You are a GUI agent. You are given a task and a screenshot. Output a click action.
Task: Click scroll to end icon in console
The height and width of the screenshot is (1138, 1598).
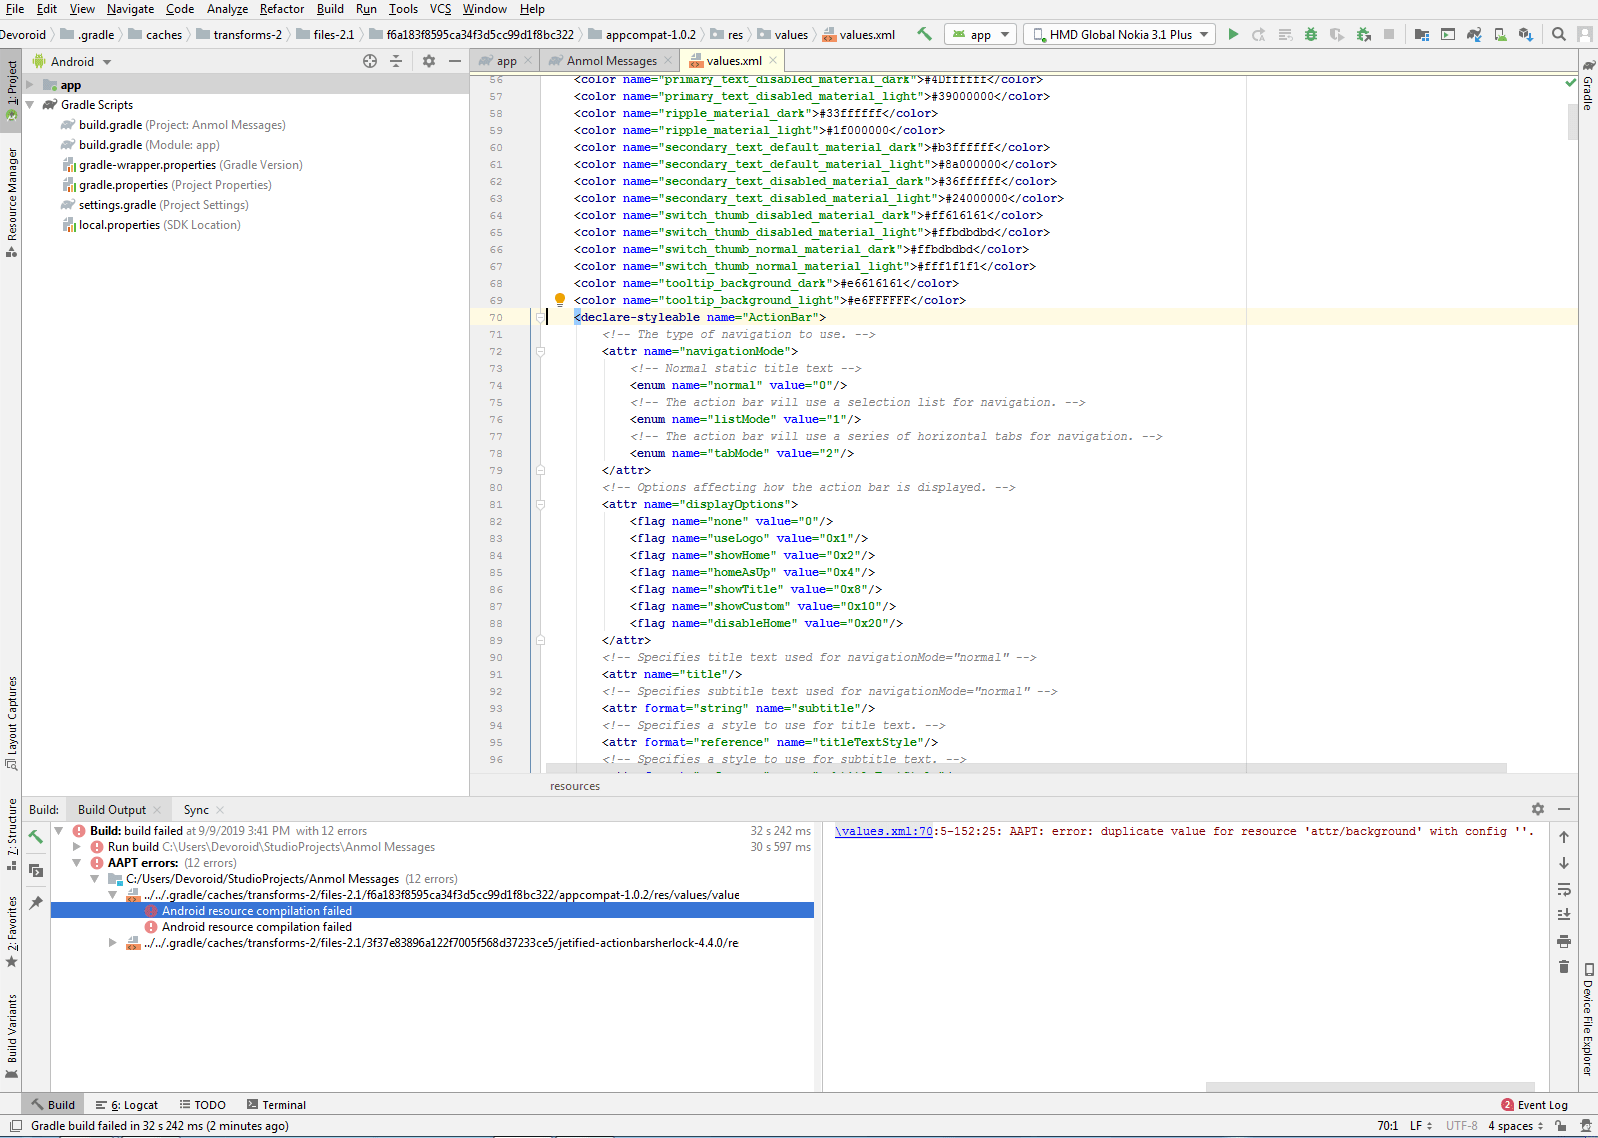[x=1564, y=915]
